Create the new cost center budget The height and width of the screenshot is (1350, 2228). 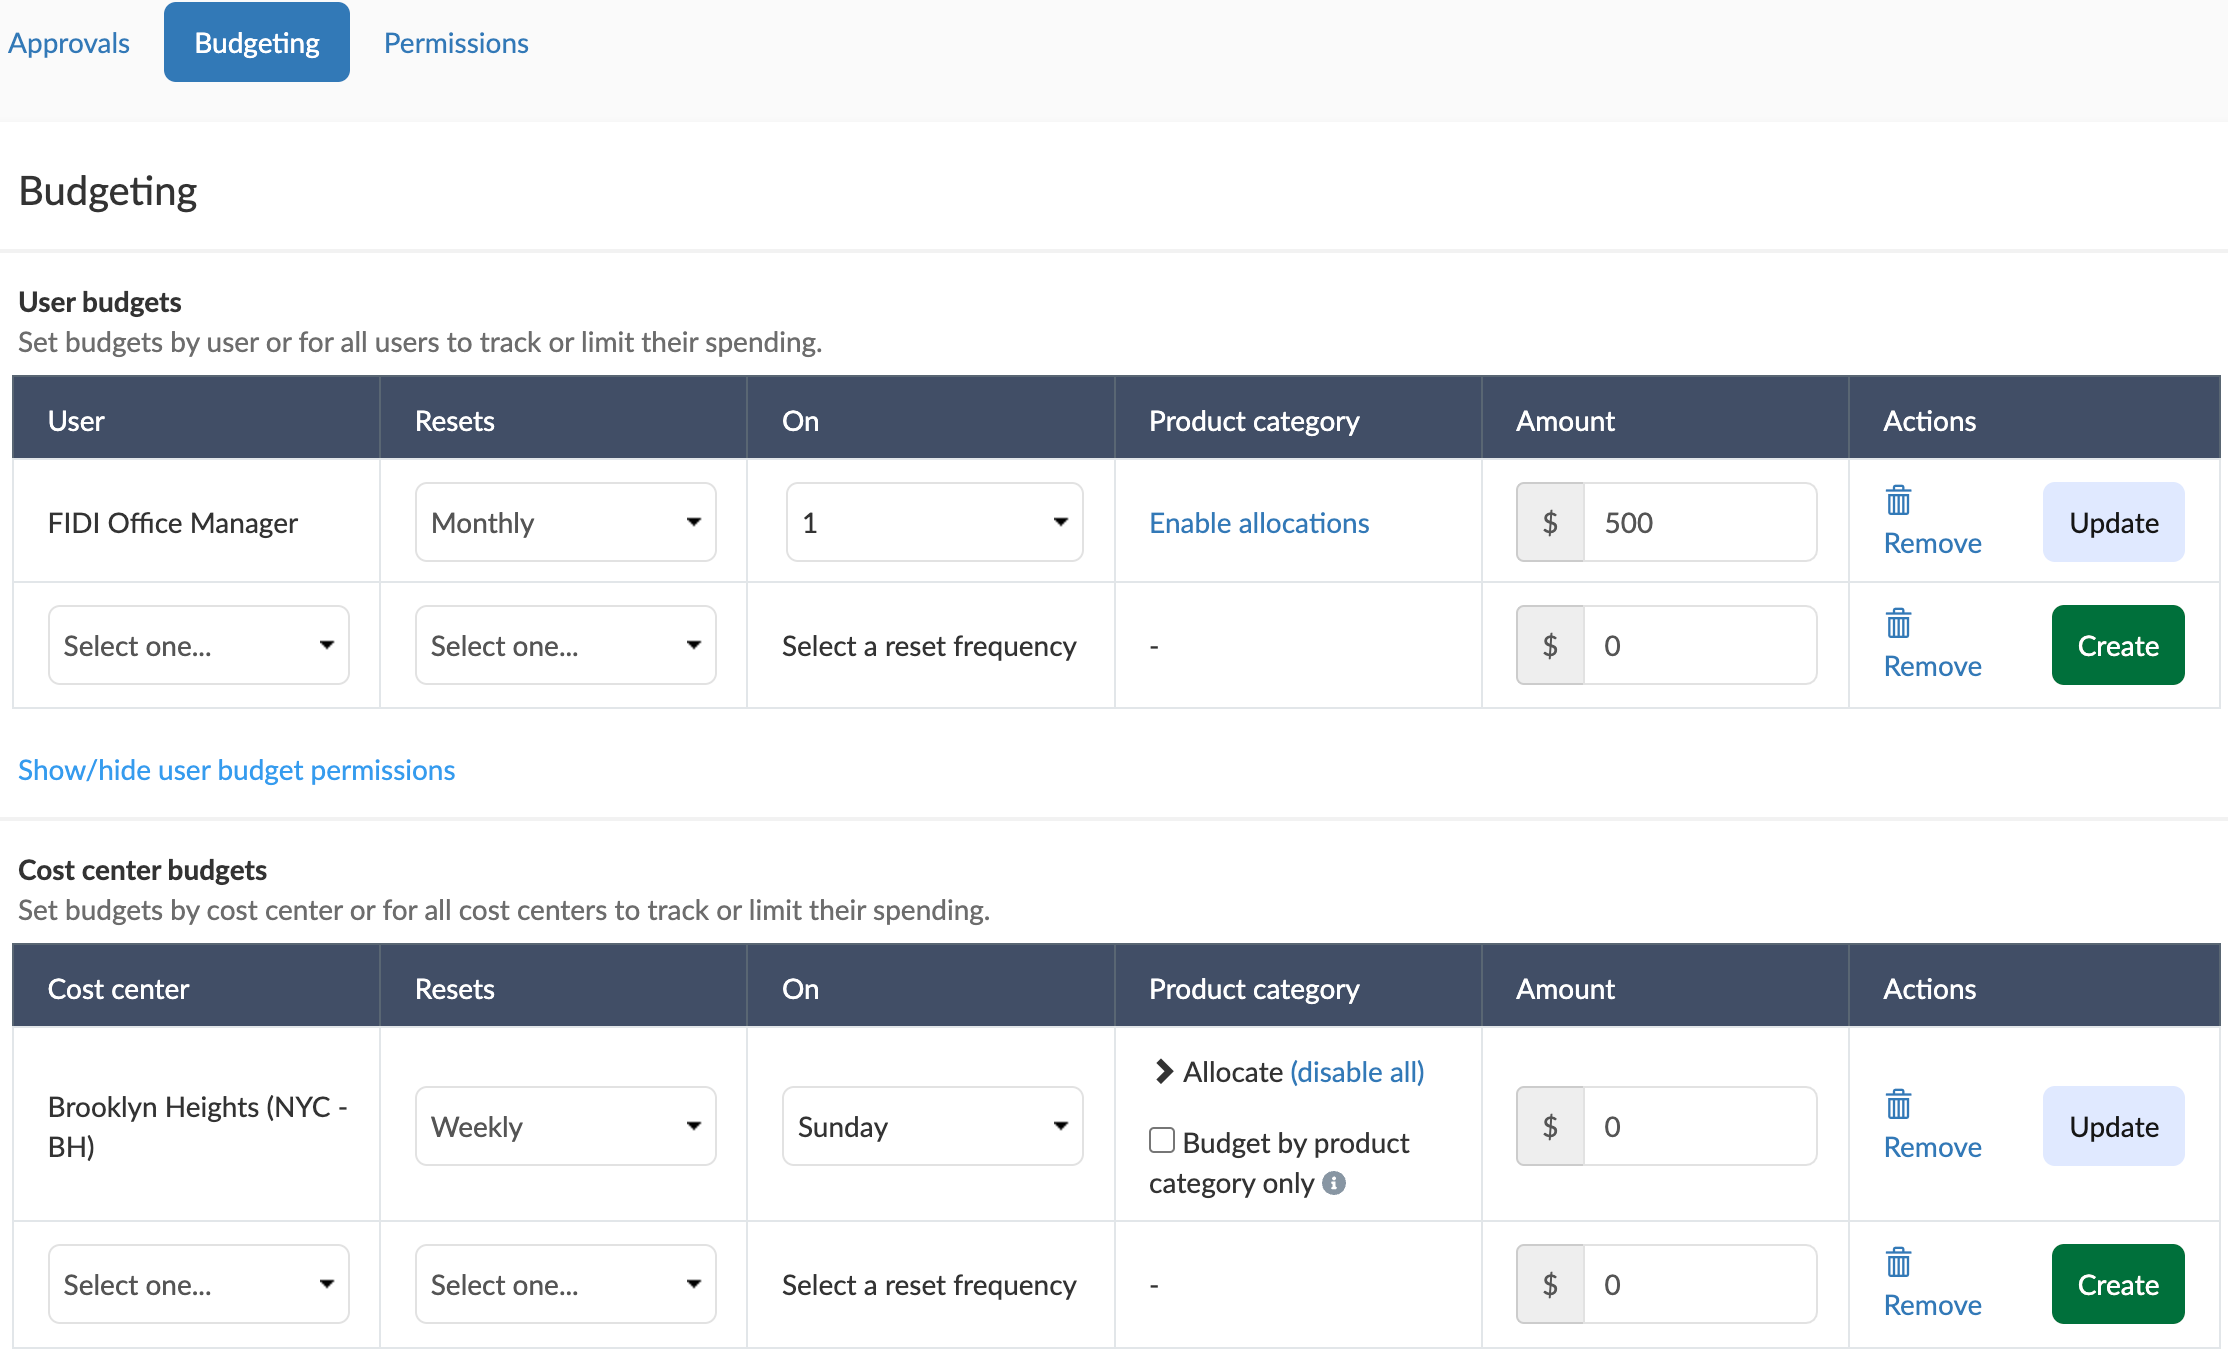(x=2118, y=1284)
